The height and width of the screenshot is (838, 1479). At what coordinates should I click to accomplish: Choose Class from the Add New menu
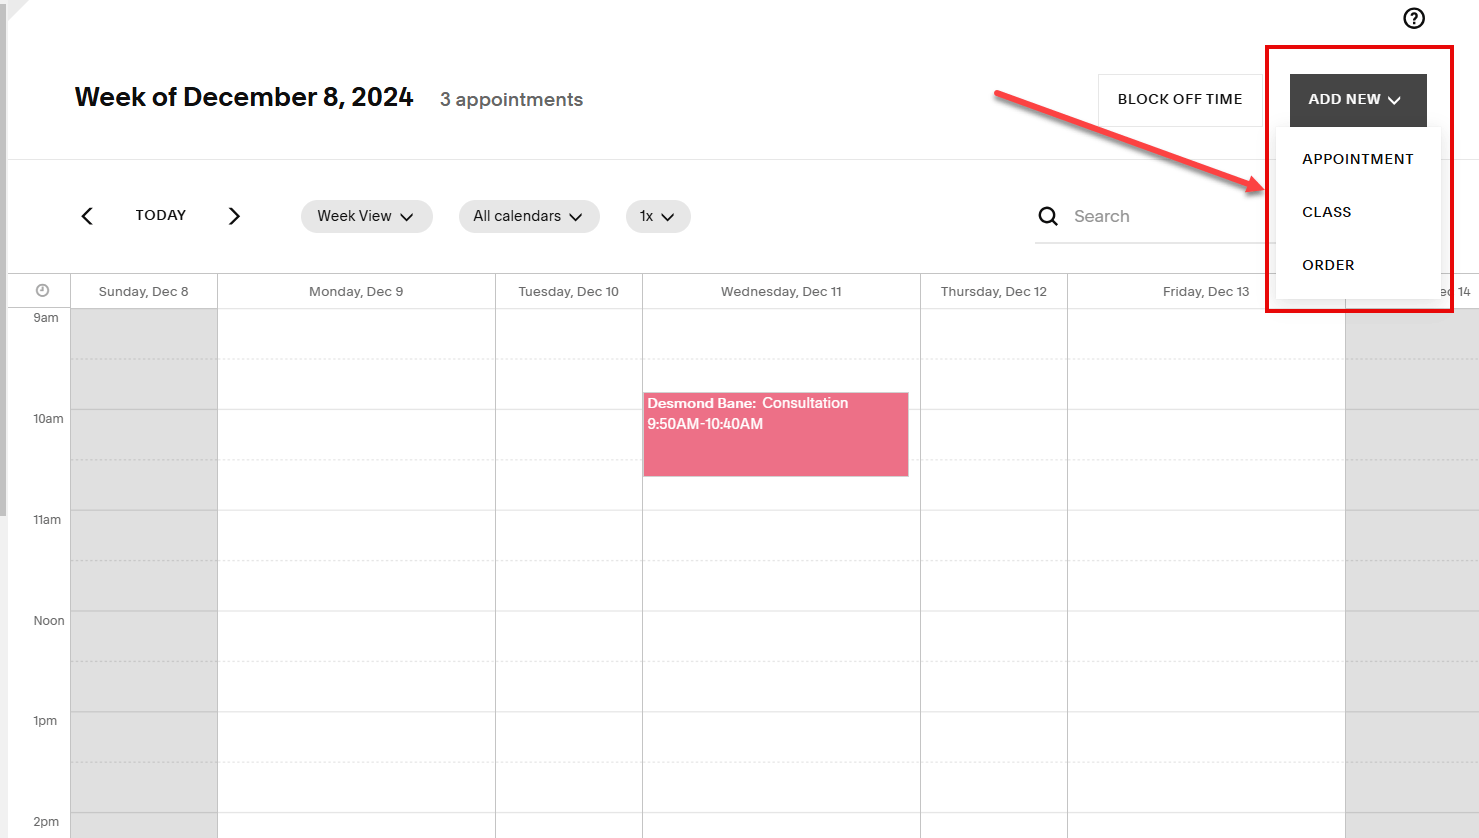pyautogui.click(x=1326, y=212)
